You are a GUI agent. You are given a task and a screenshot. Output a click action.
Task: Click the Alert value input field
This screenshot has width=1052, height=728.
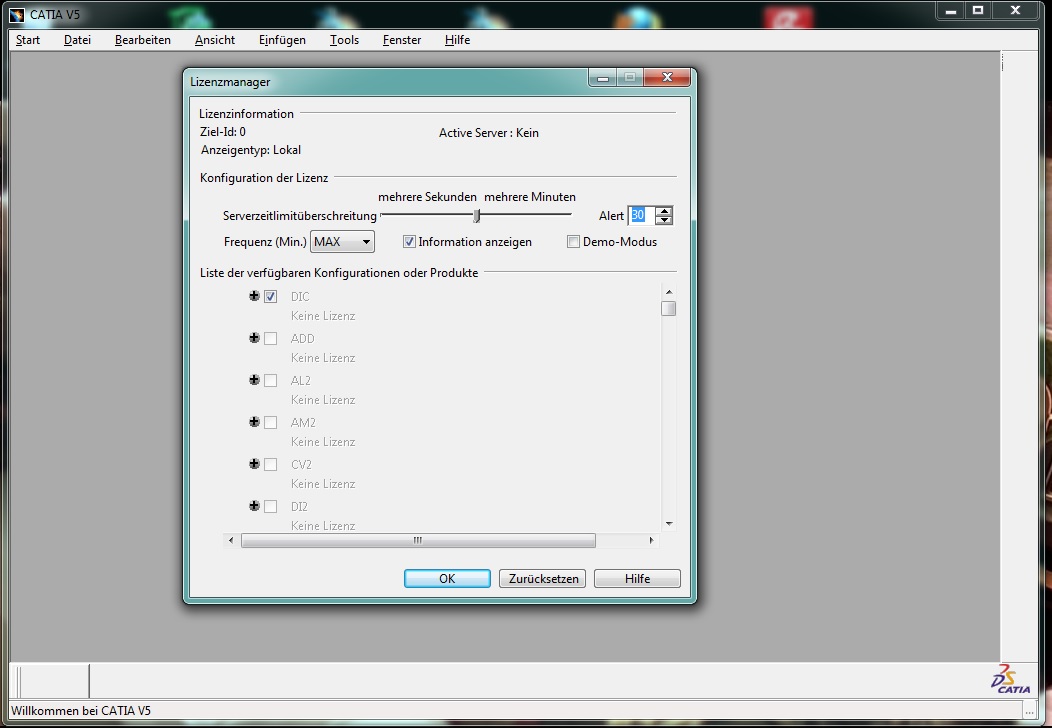(641, 215)
